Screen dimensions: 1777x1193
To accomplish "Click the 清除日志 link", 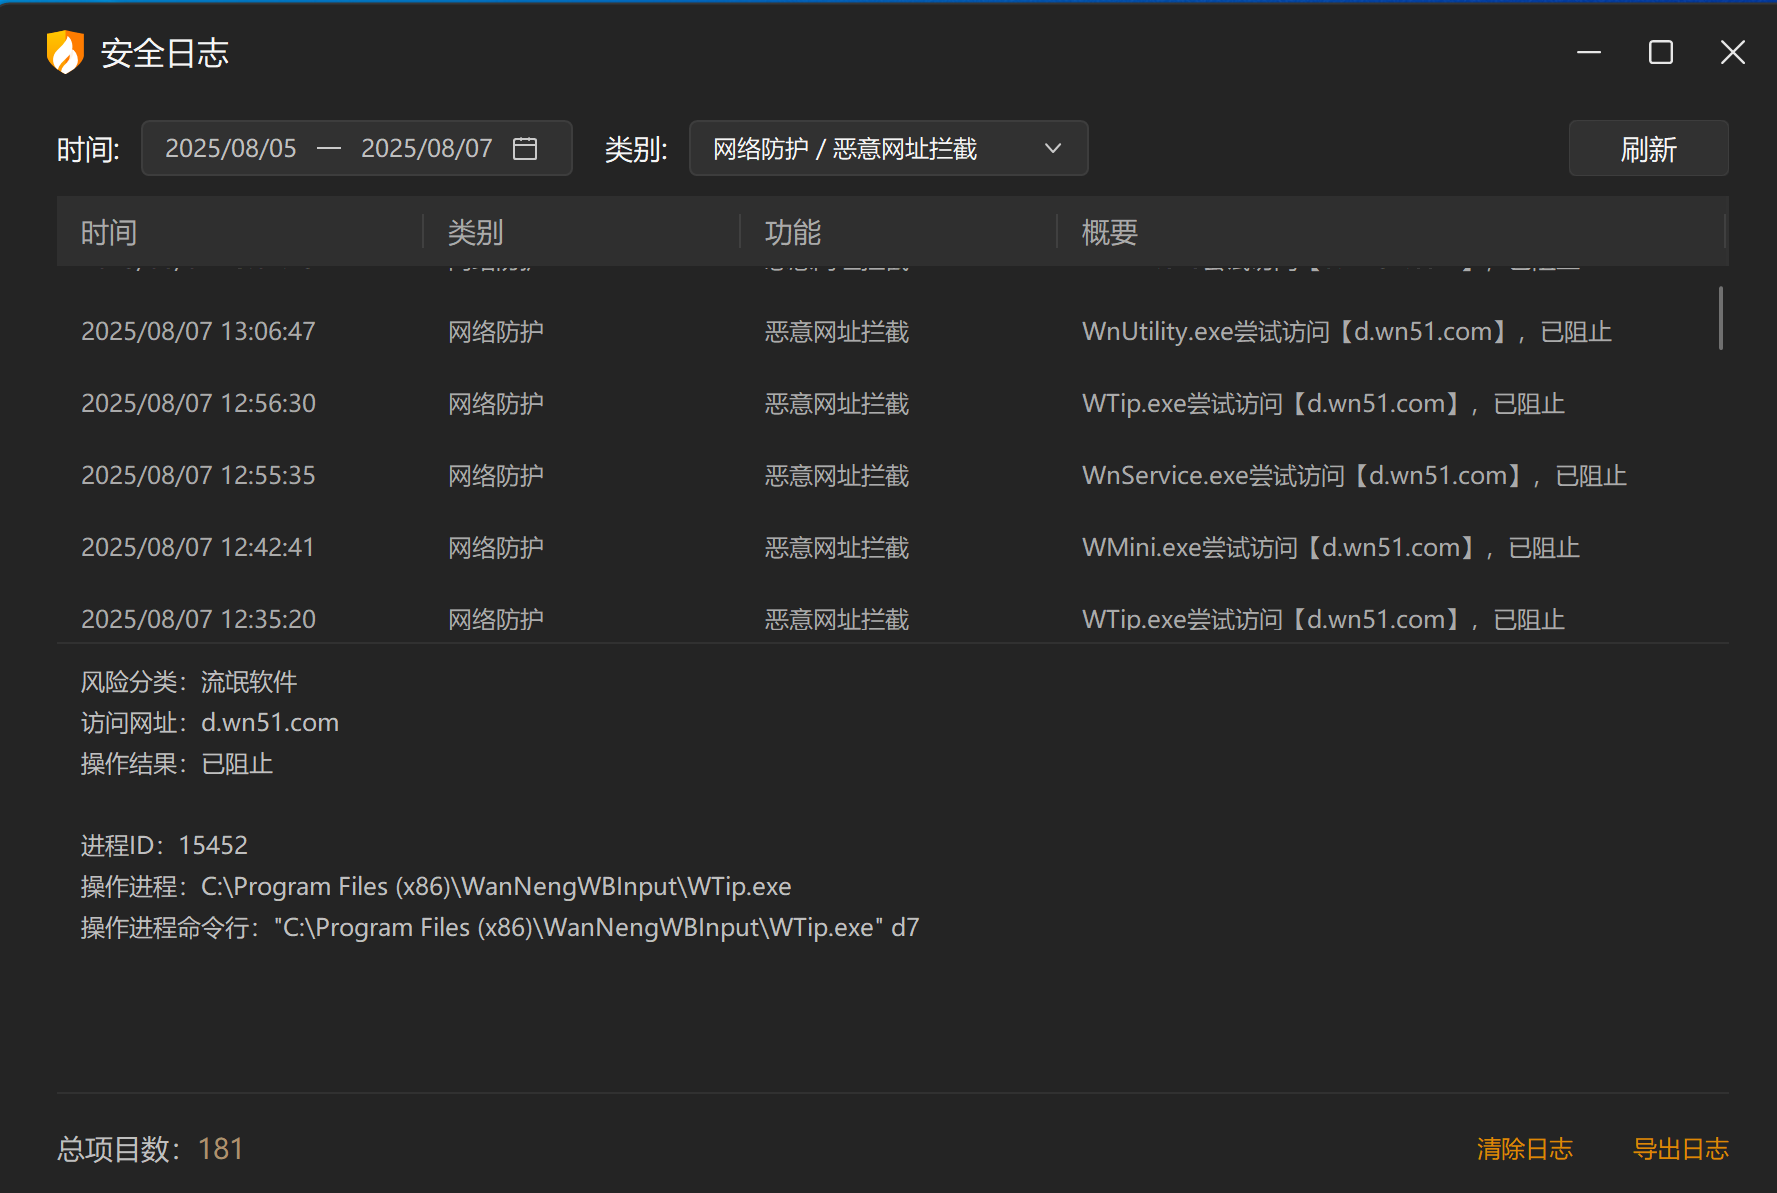I will click(x=1524, y=1149).
